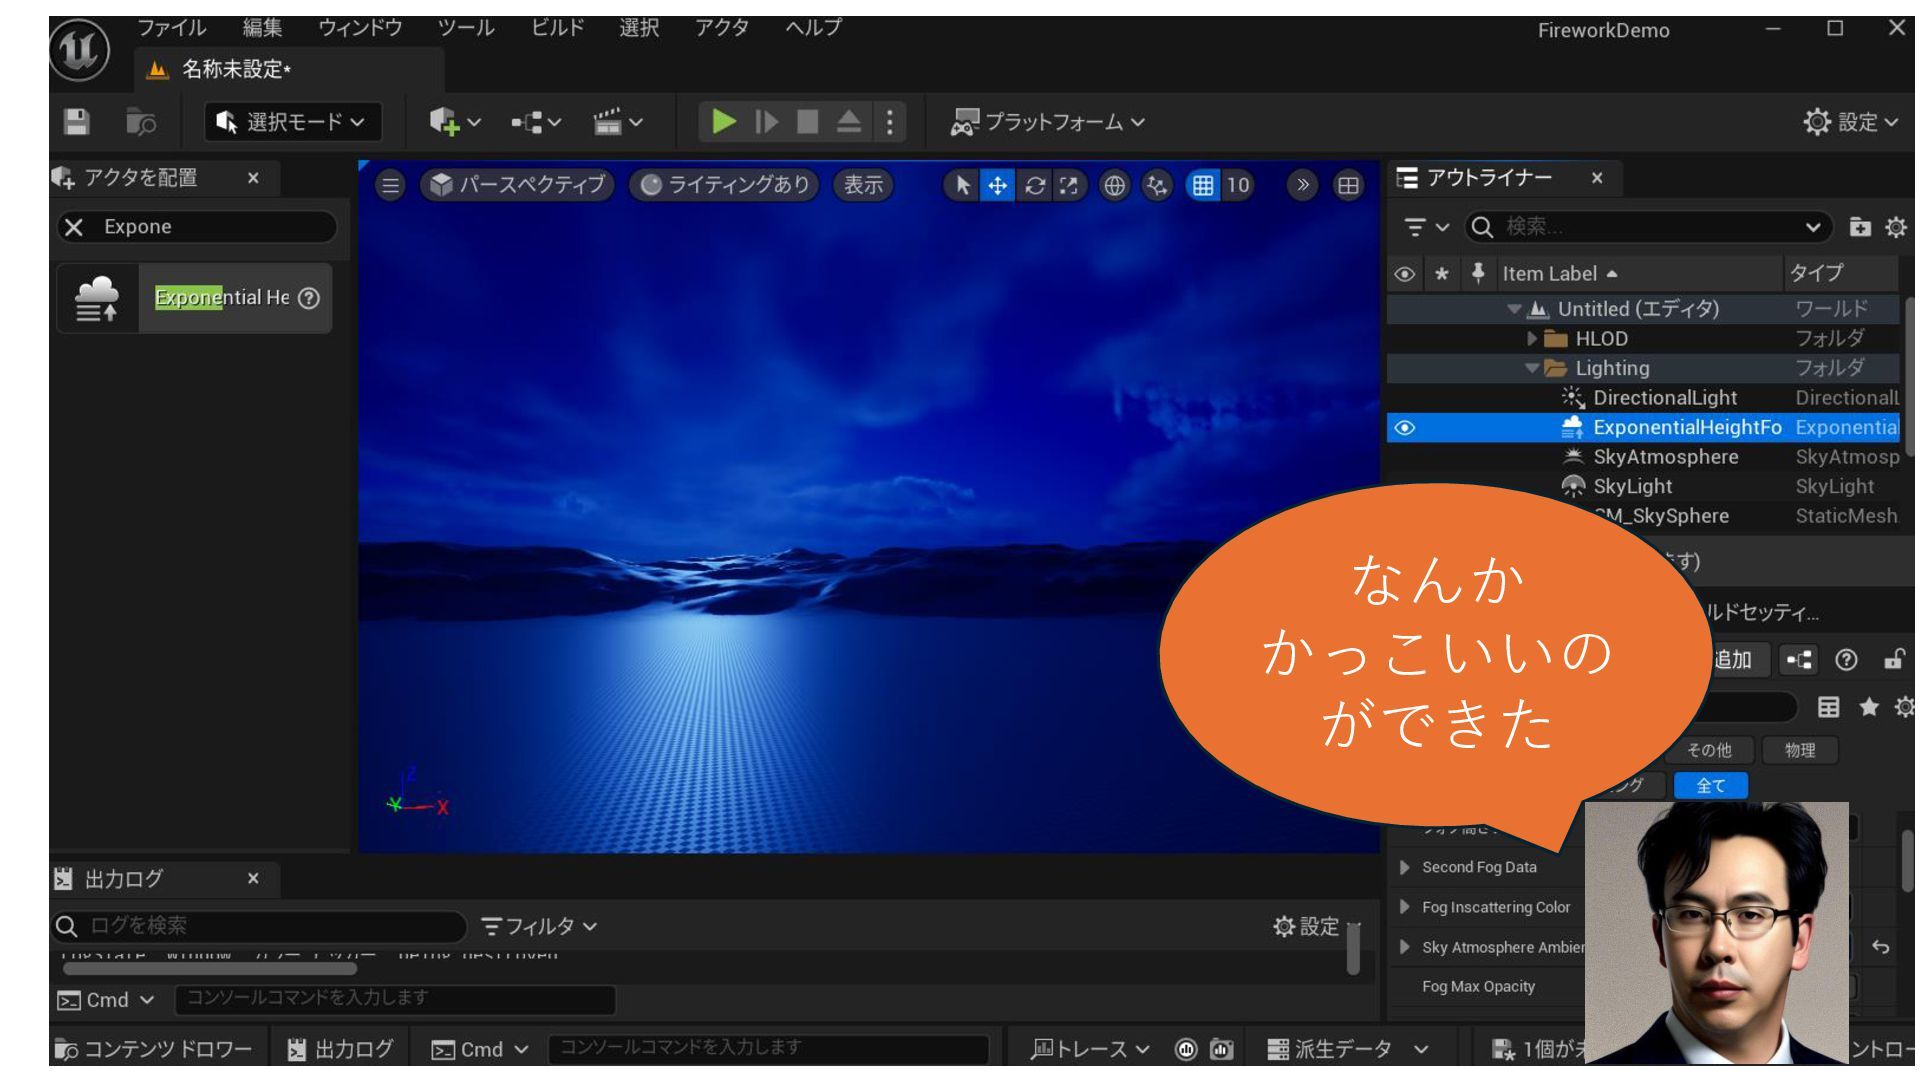
Task: Open the ツール menu
Action: point(465,28)
